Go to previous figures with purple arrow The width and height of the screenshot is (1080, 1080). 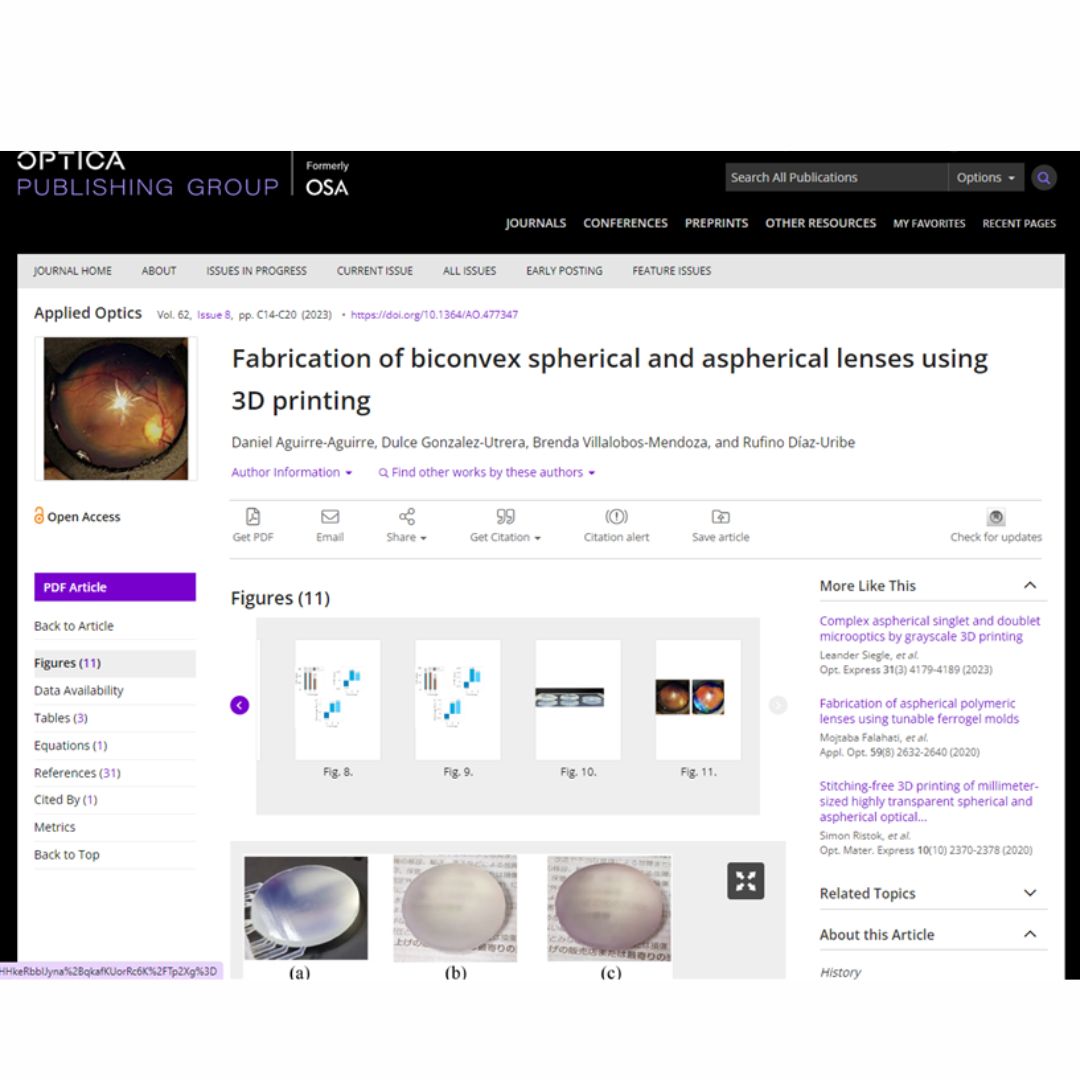(240, 705)
